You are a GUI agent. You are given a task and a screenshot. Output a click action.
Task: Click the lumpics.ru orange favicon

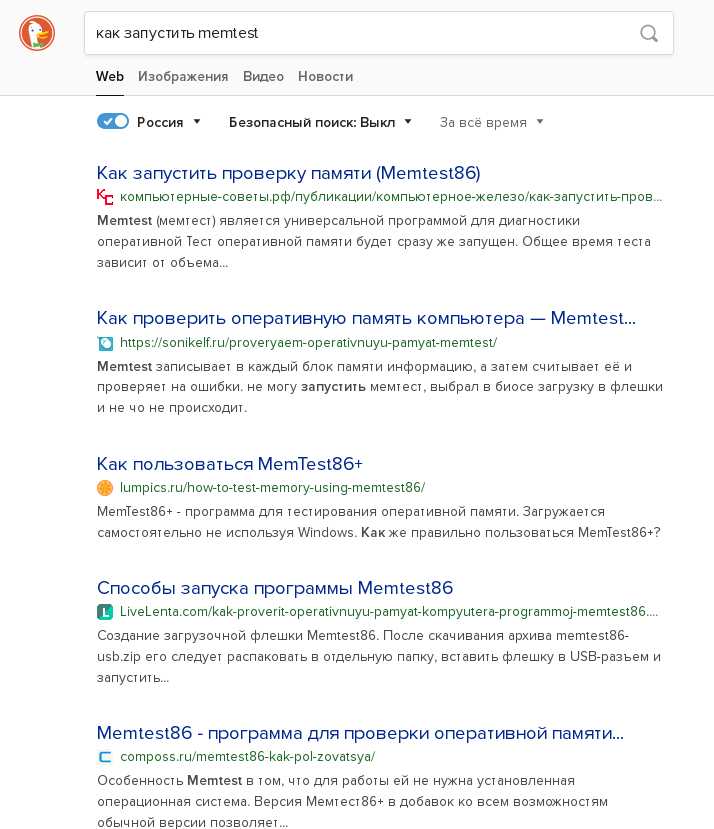105,488
